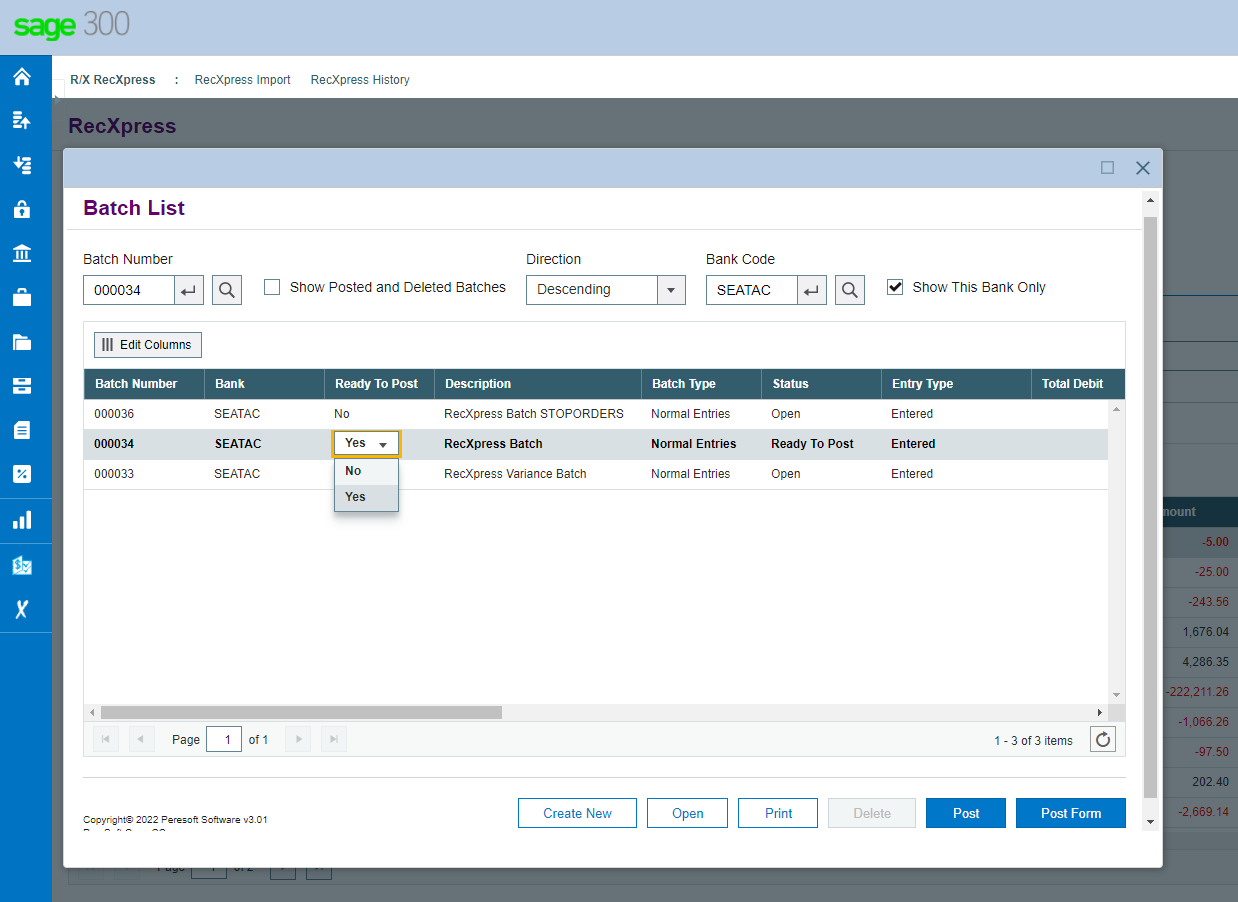This screenshot has height=902, width=1238.
Task: Maximize the Batch List dialog
Action: click(x=1107, y=168)
